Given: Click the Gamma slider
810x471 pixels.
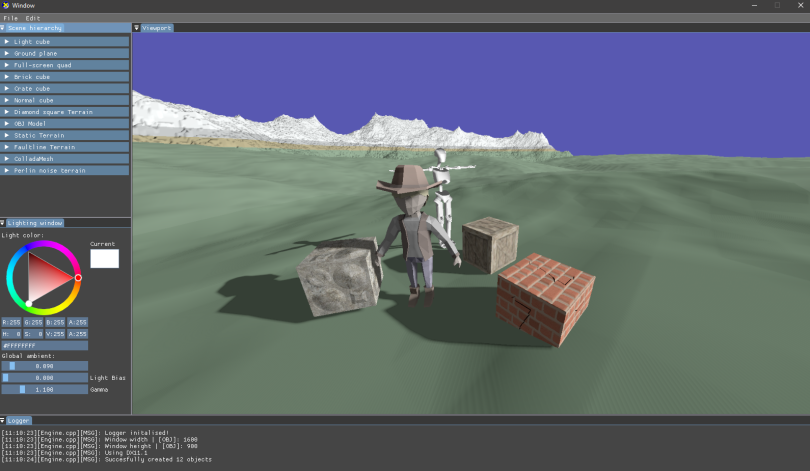Looking at the screenshot, I should (x=44, y=389).
